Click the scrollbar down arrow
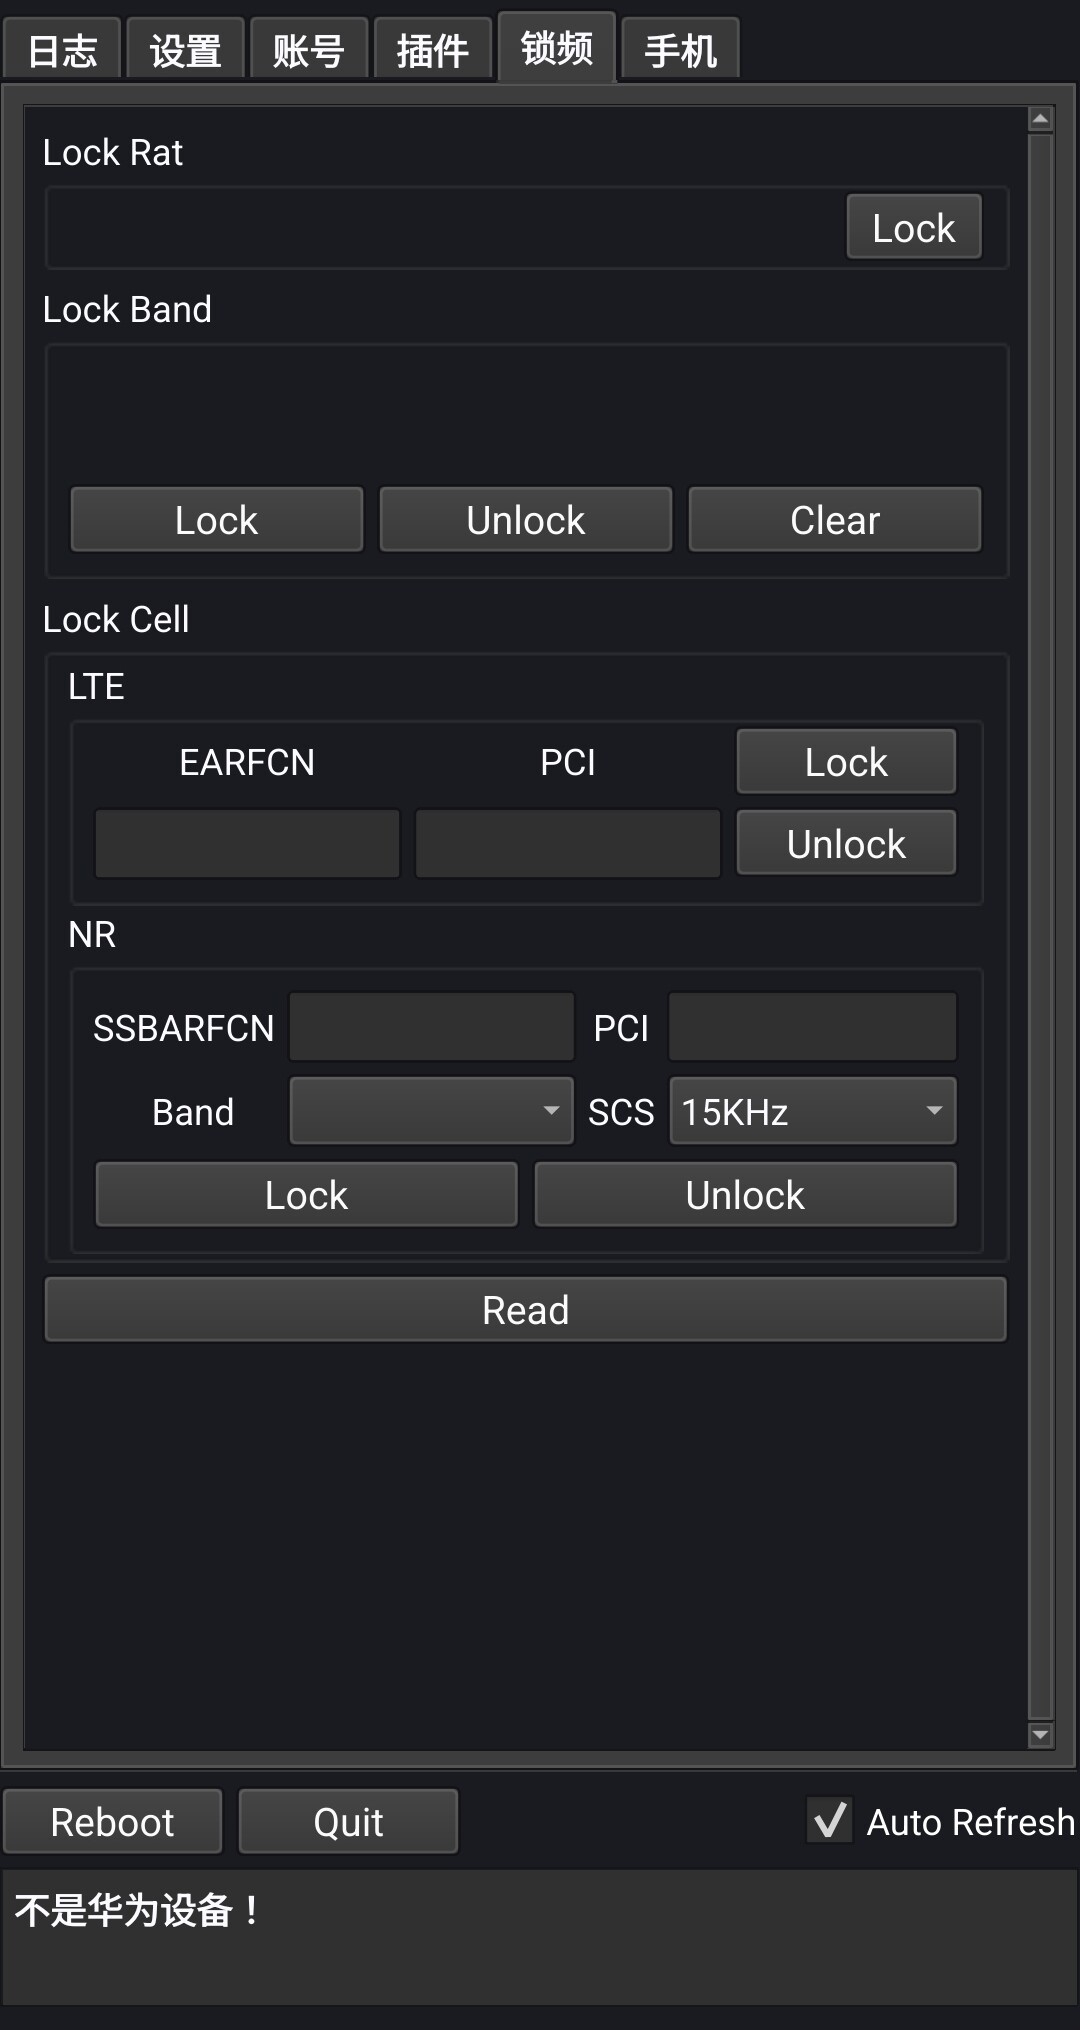 click(1040, 1735)
